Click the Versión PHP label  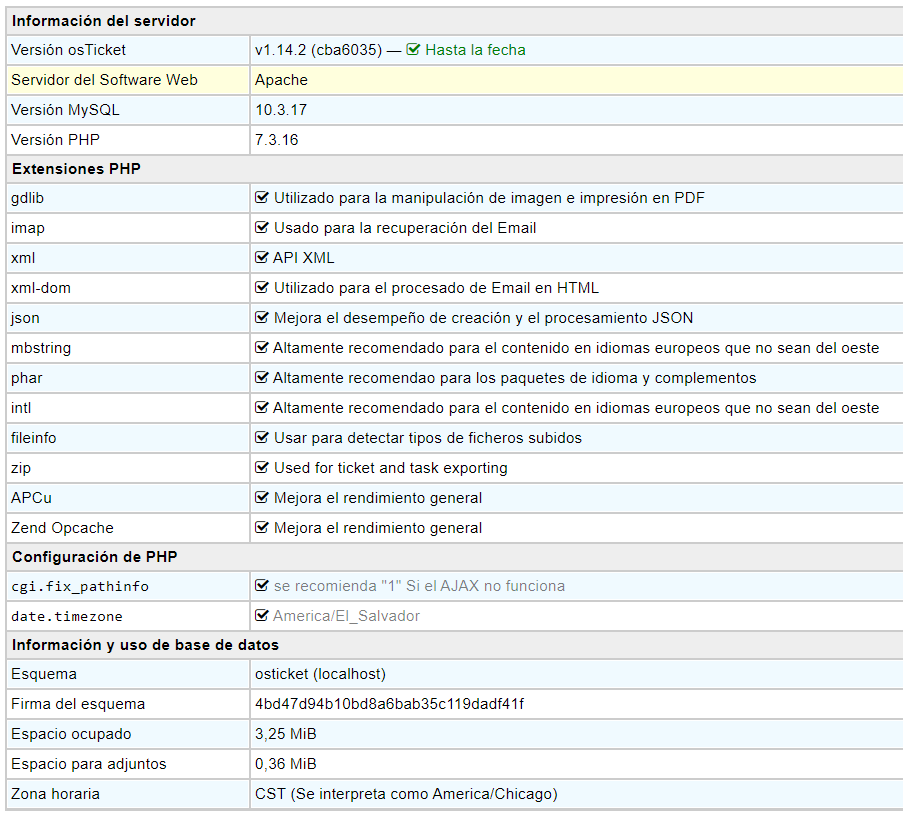55,140
